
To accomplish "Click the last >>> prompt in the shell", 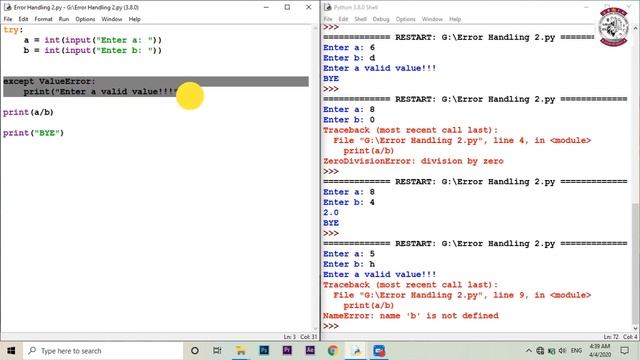I will (331, 326).
